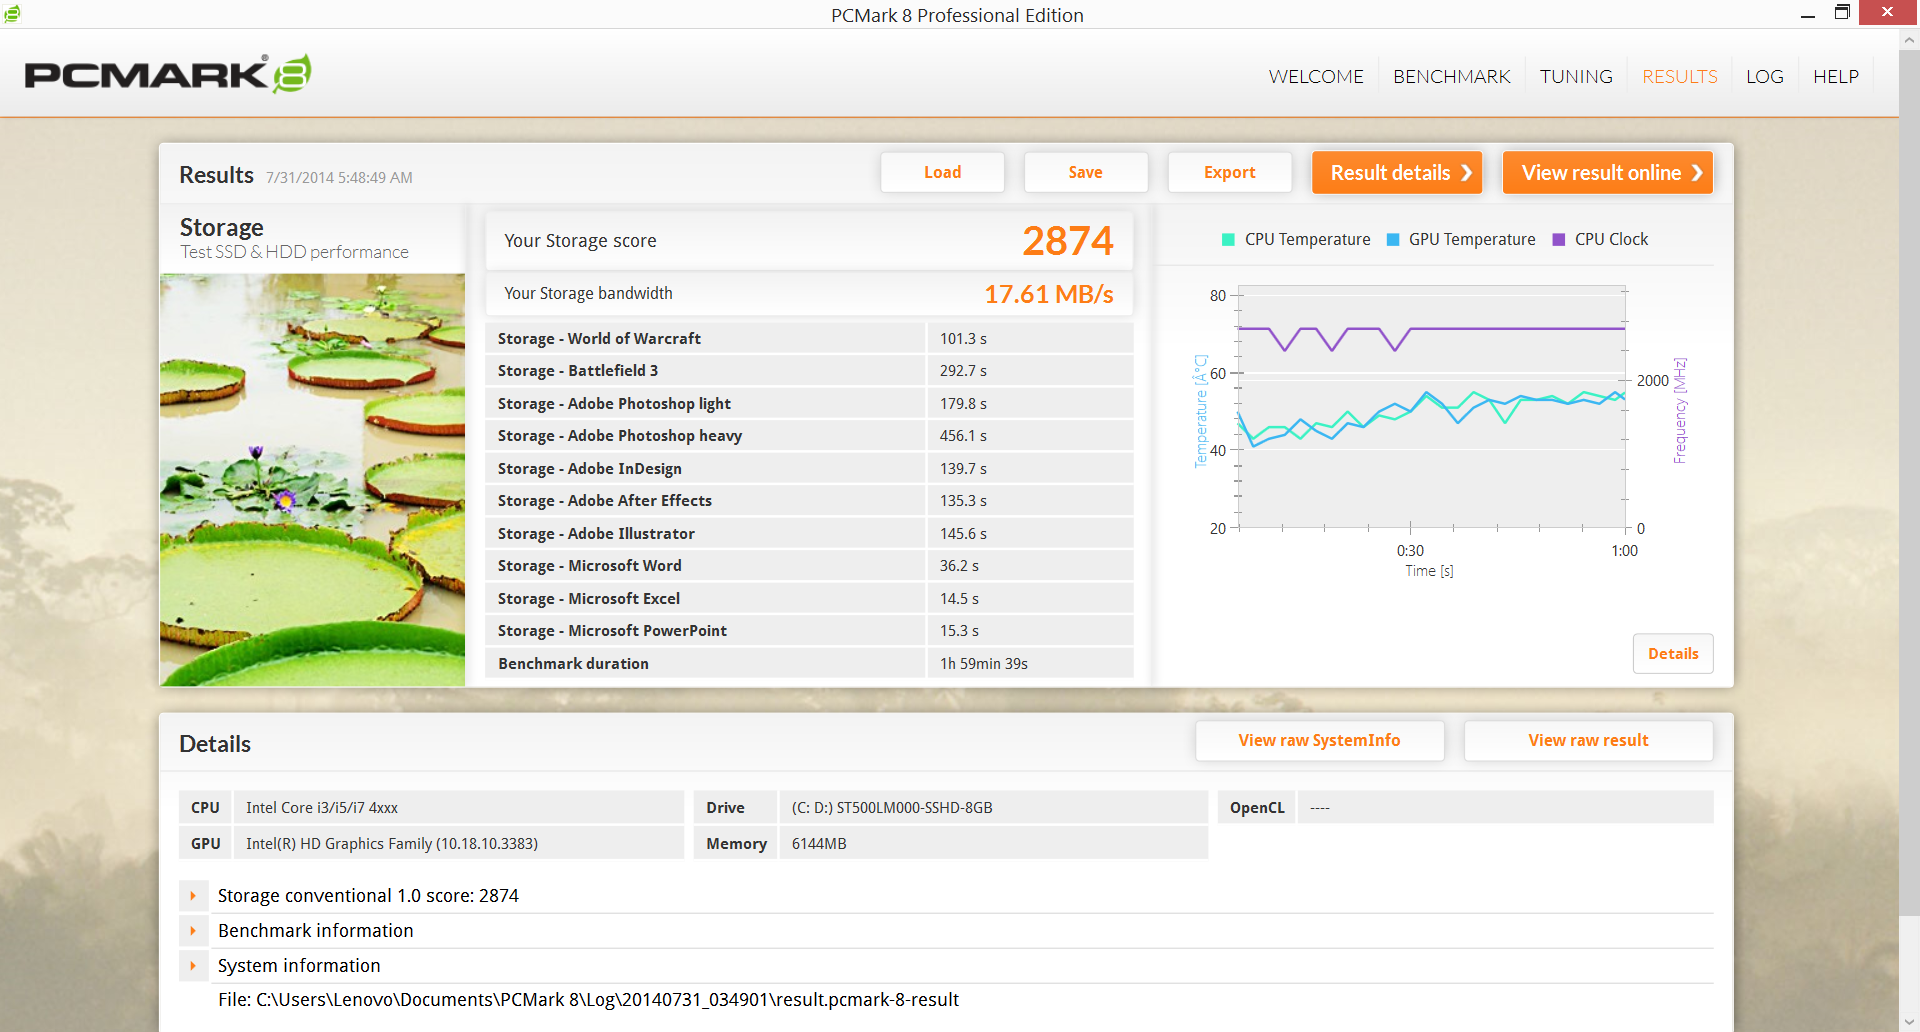Select the RESULTS tab

tap(1679, 76)
